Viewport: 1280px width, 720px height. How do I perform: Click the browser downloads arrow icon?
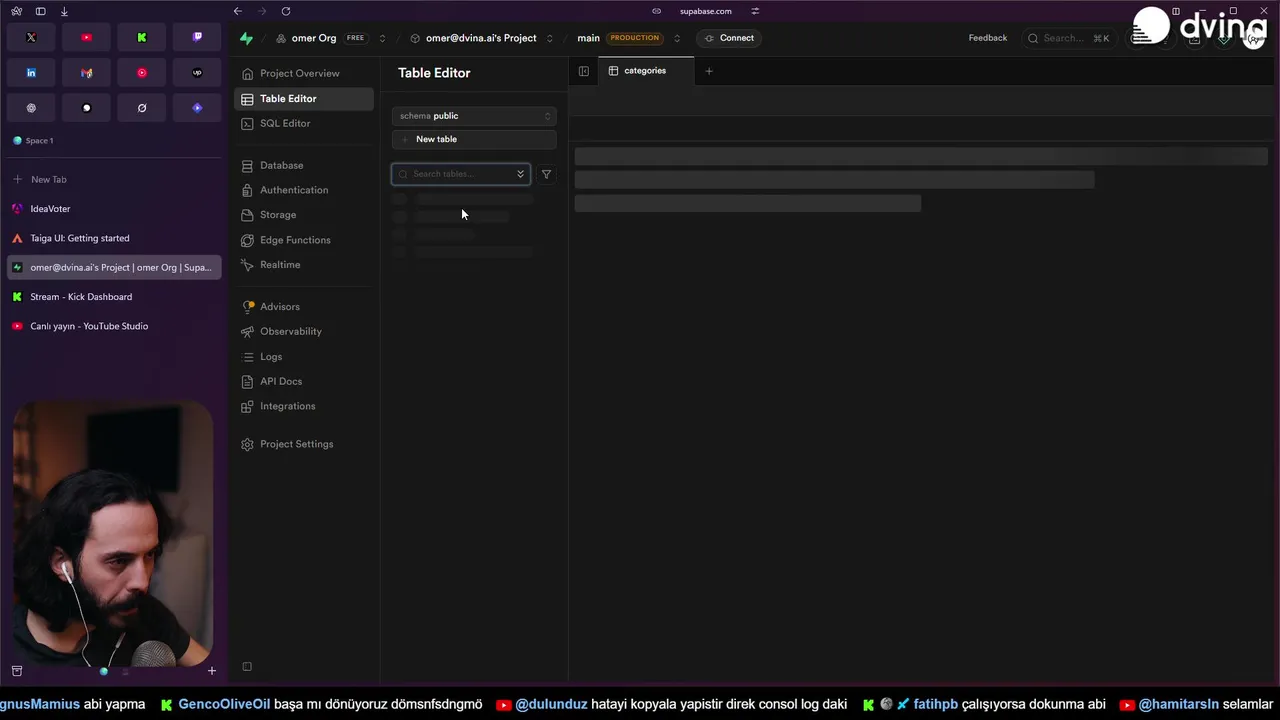[64, 11]
